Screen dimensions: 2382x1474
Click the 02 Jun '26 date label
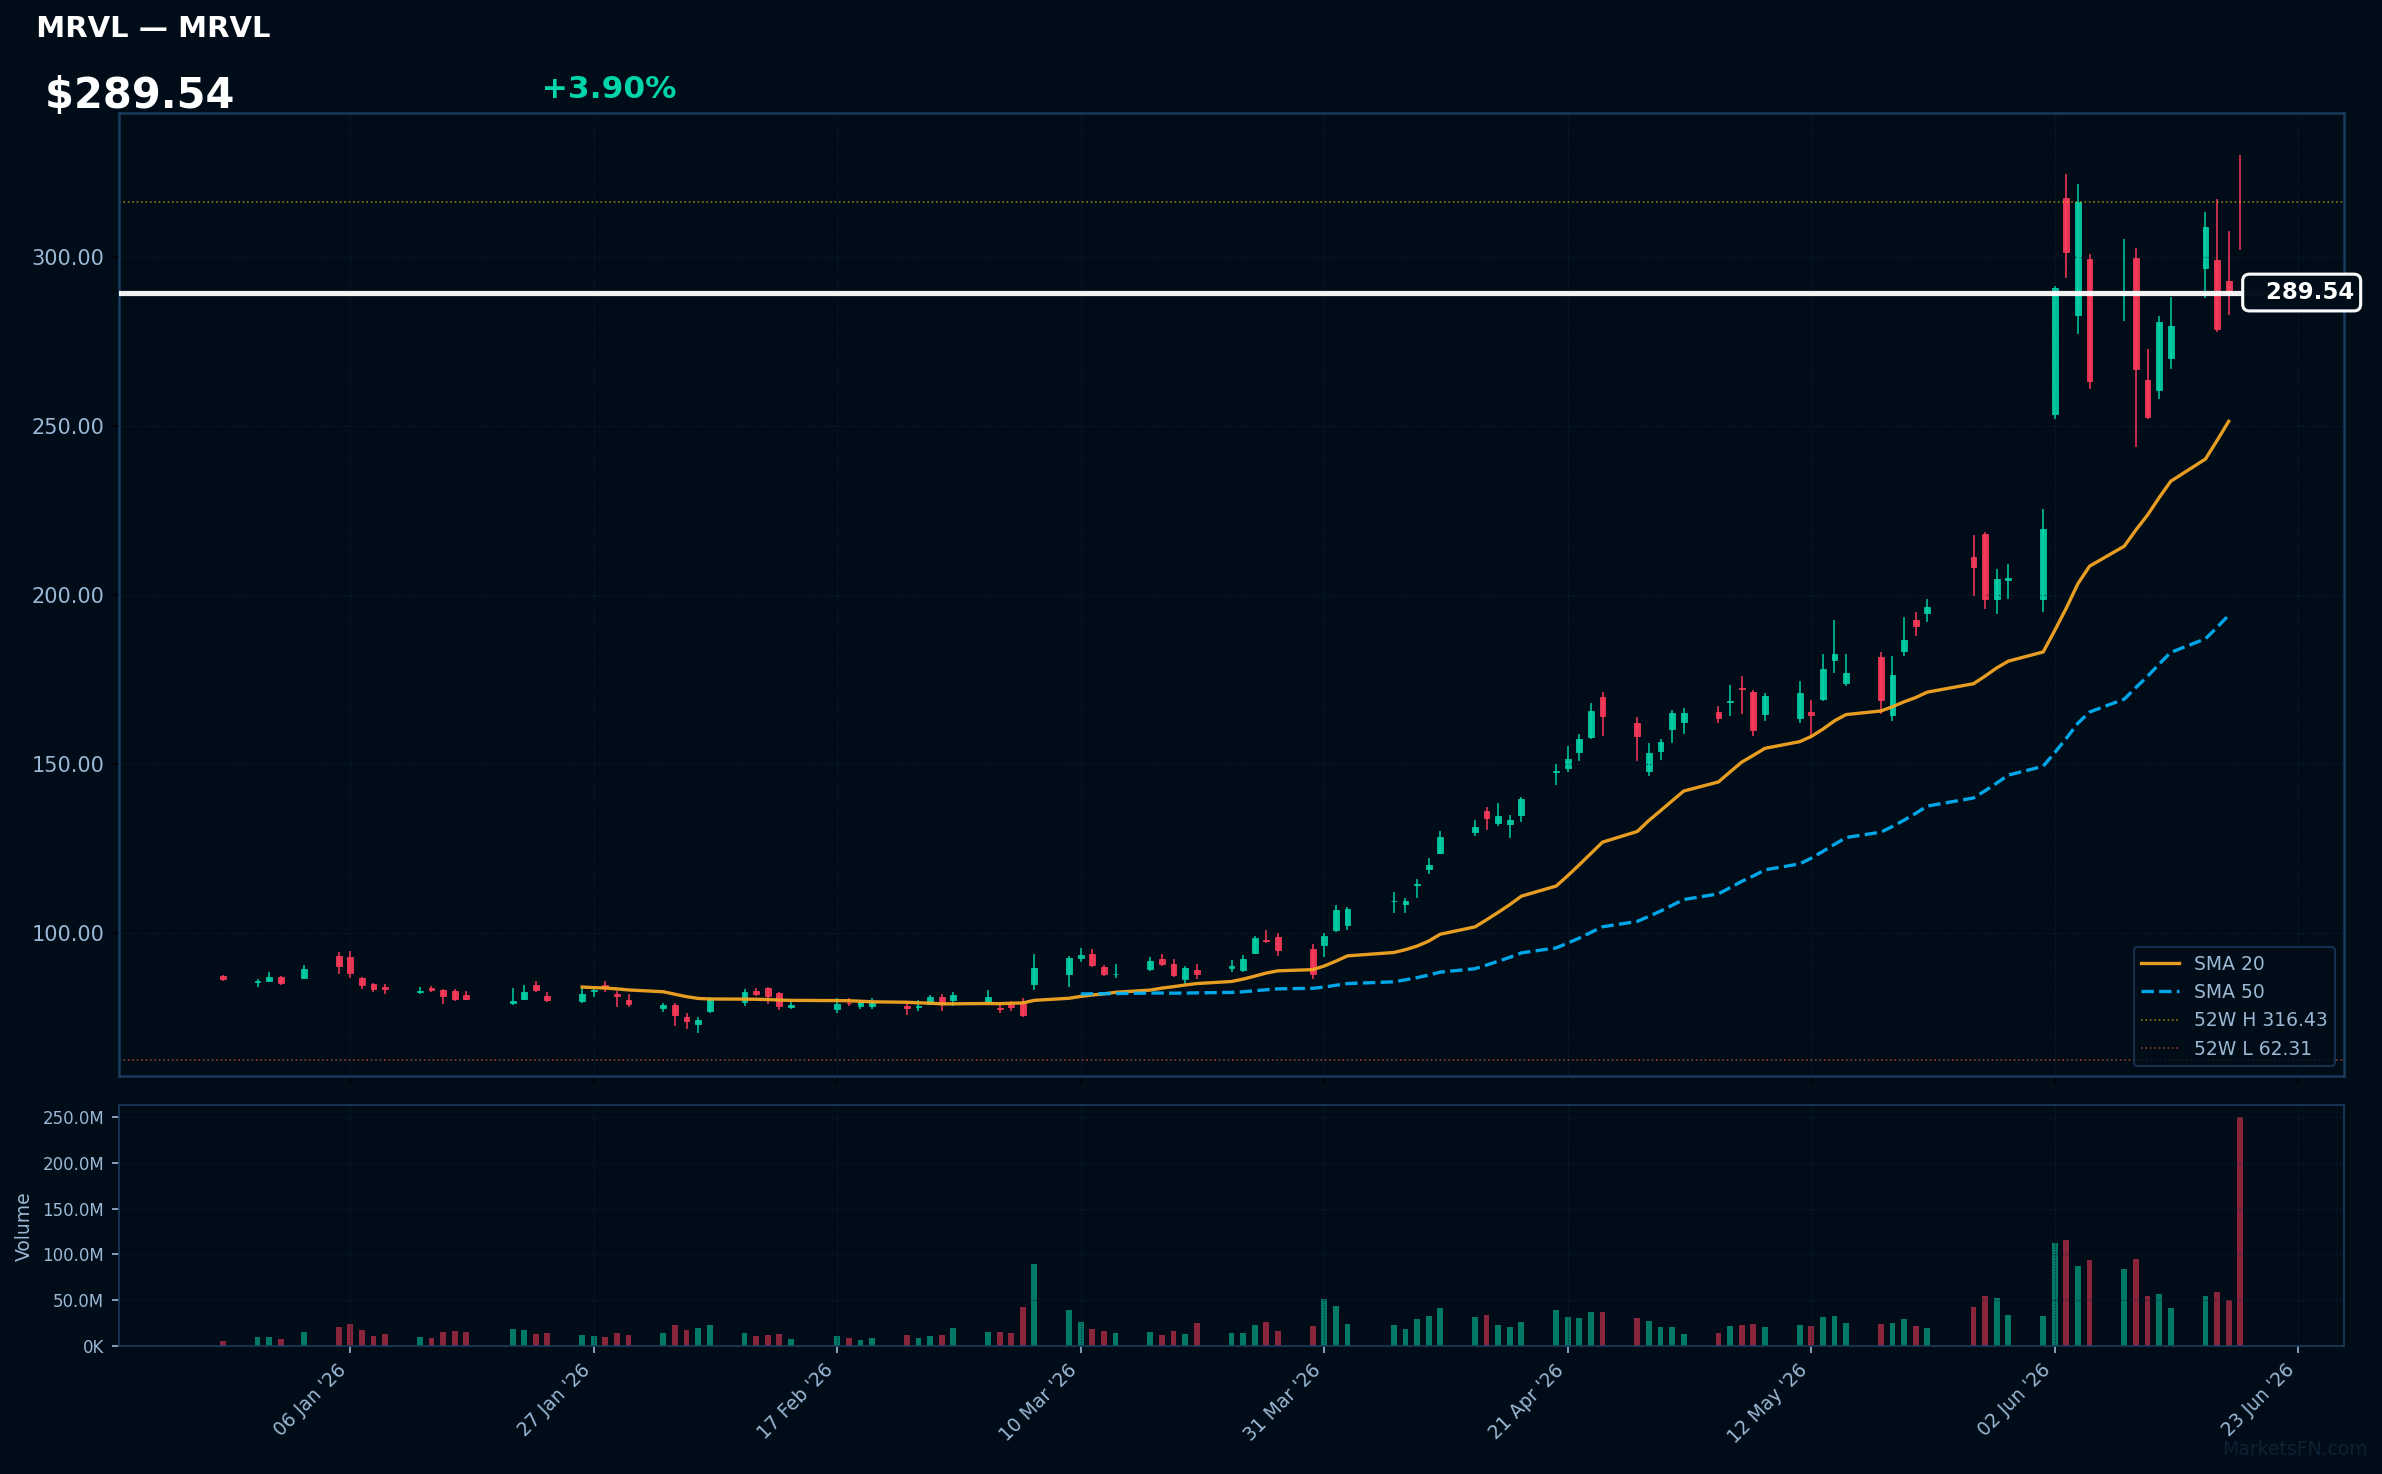2014,1401
